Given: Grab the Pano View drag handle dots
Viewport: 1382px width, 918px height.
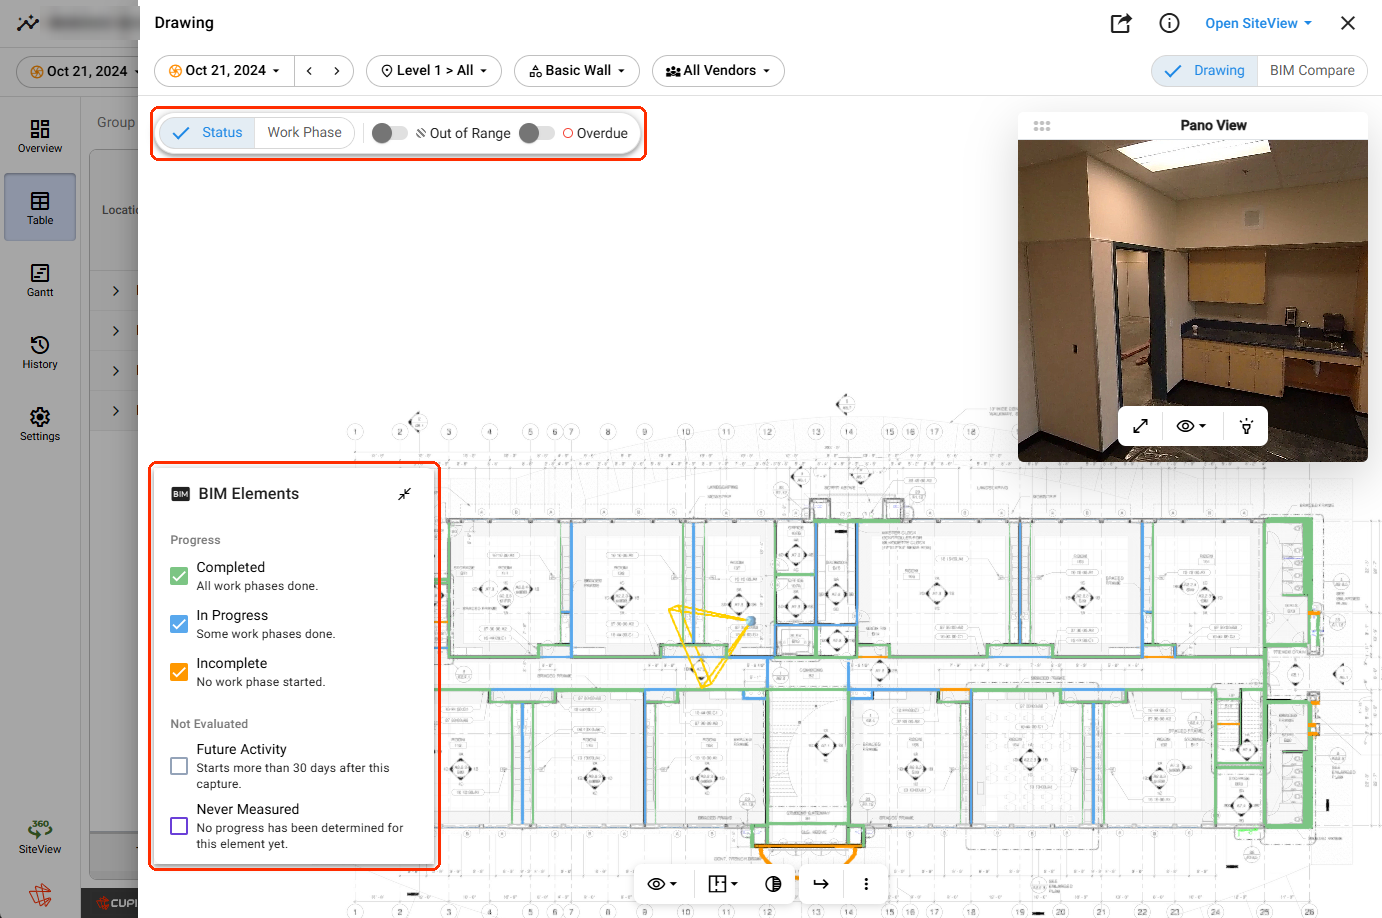Looking at the screenshot, I should [1042, 126].
